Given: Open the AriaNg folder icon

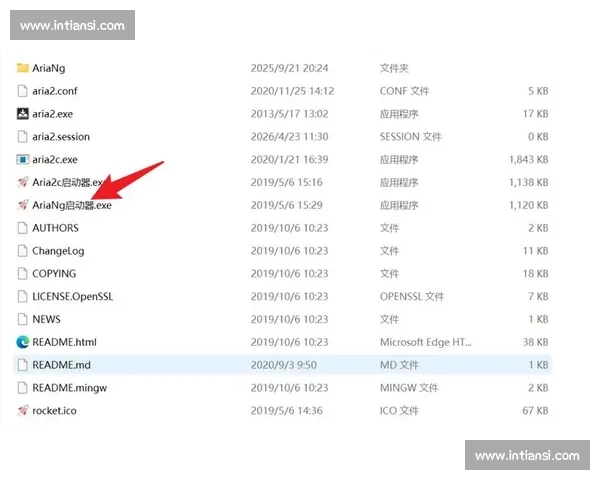Looking at the screenshot, I should (23, 68).
